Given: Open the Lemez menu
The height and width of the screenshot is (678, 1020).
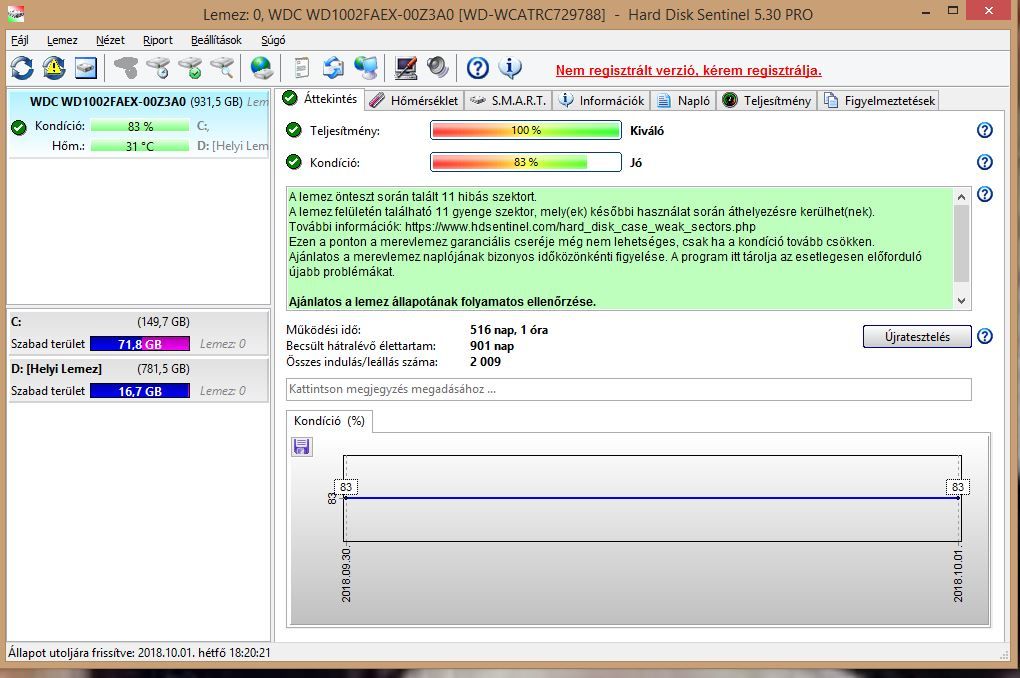Looking at the screenshot, I should 62,40.
